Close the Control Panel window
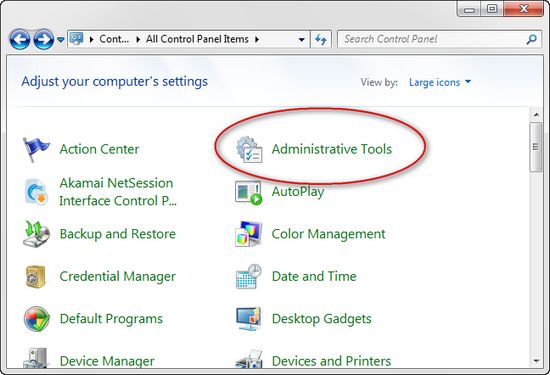This screenshot has width=550, height=375. 524,9
